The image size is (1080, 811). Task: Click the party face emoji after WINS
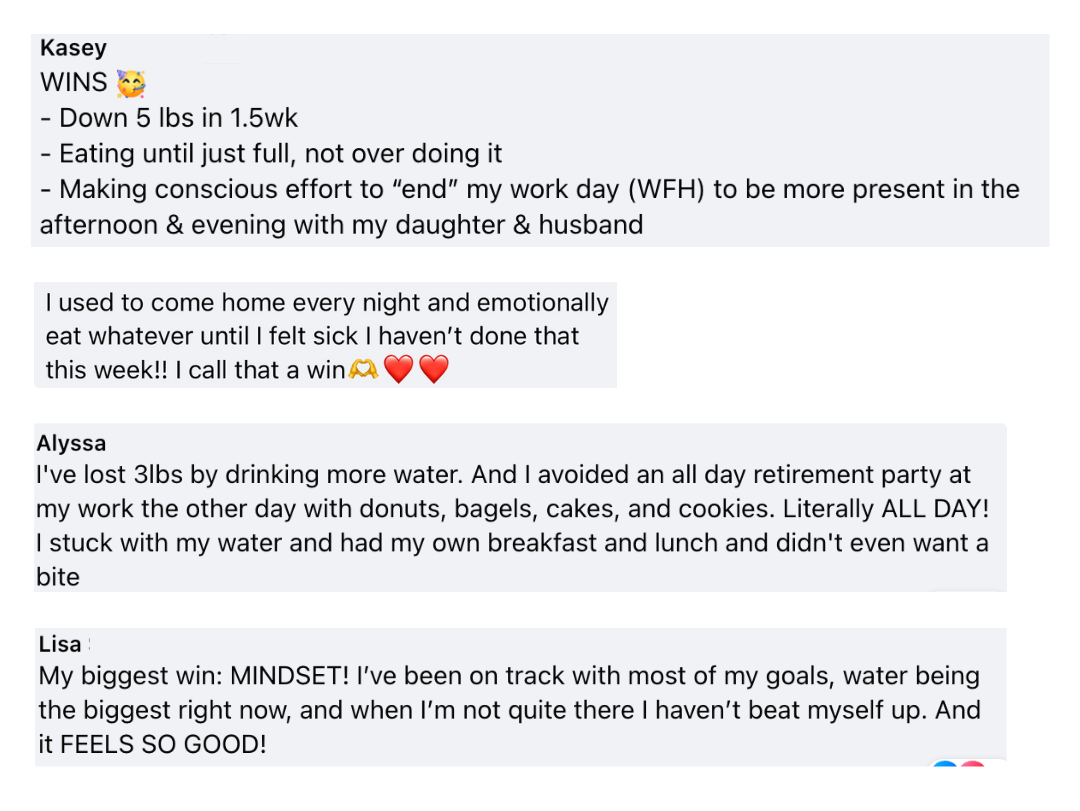131,83
